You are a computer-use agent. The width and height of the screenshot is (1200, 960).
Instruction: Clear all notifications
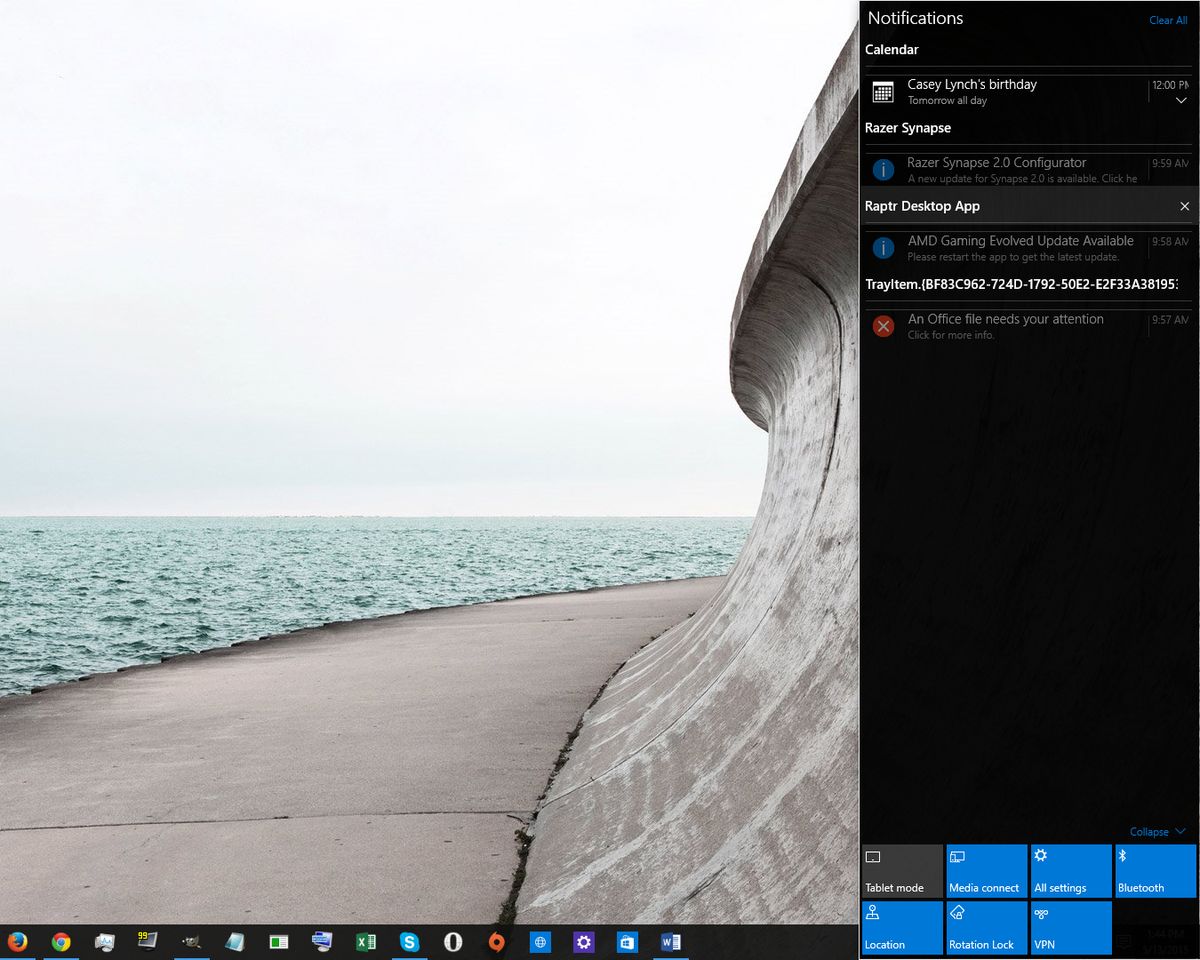click(1167, 20)
